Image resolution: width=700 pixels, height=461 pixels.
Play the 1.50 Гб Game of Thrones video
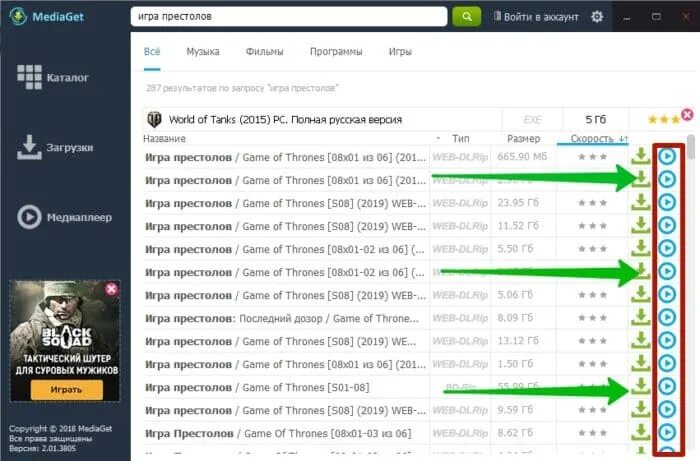tap(667, 363)
